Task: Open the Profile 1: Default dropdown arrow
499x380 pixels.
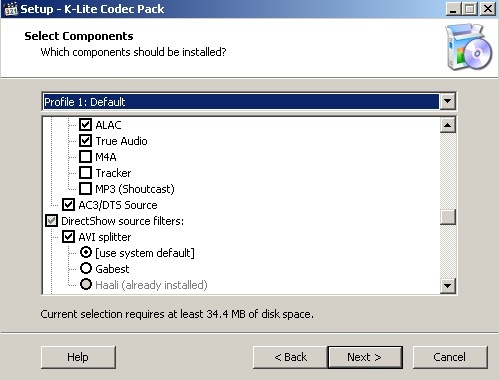Action: tap(447, 101)
